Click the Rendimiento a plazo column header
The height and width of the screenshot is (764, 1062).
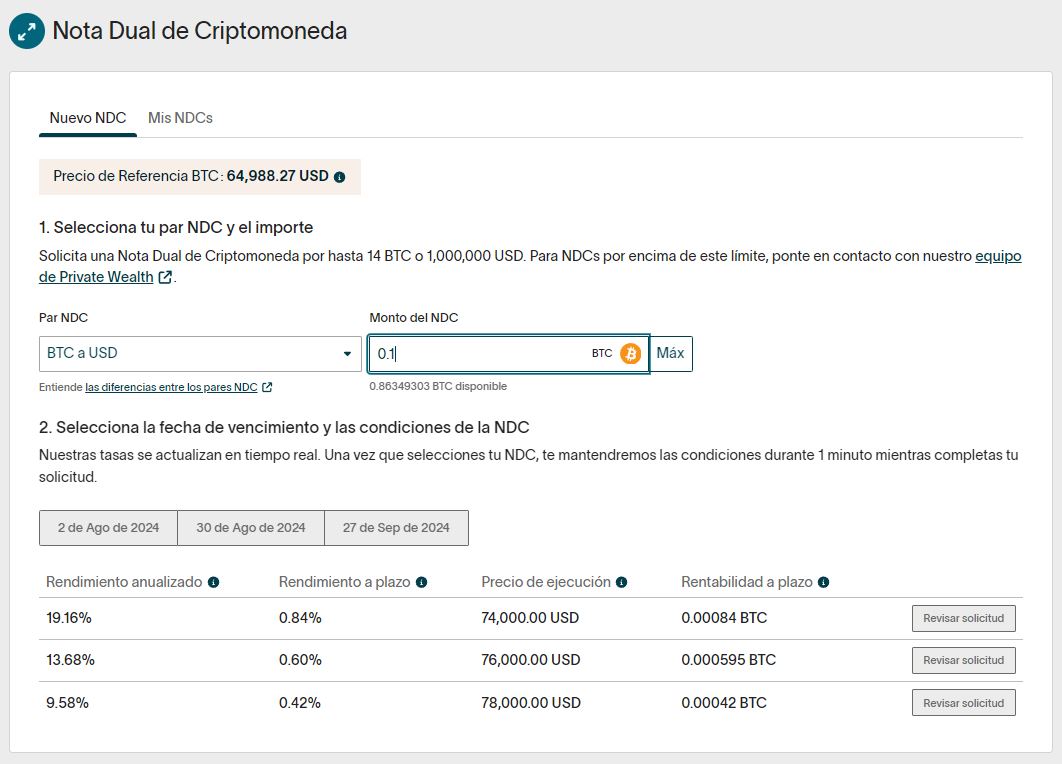(344, 582)
